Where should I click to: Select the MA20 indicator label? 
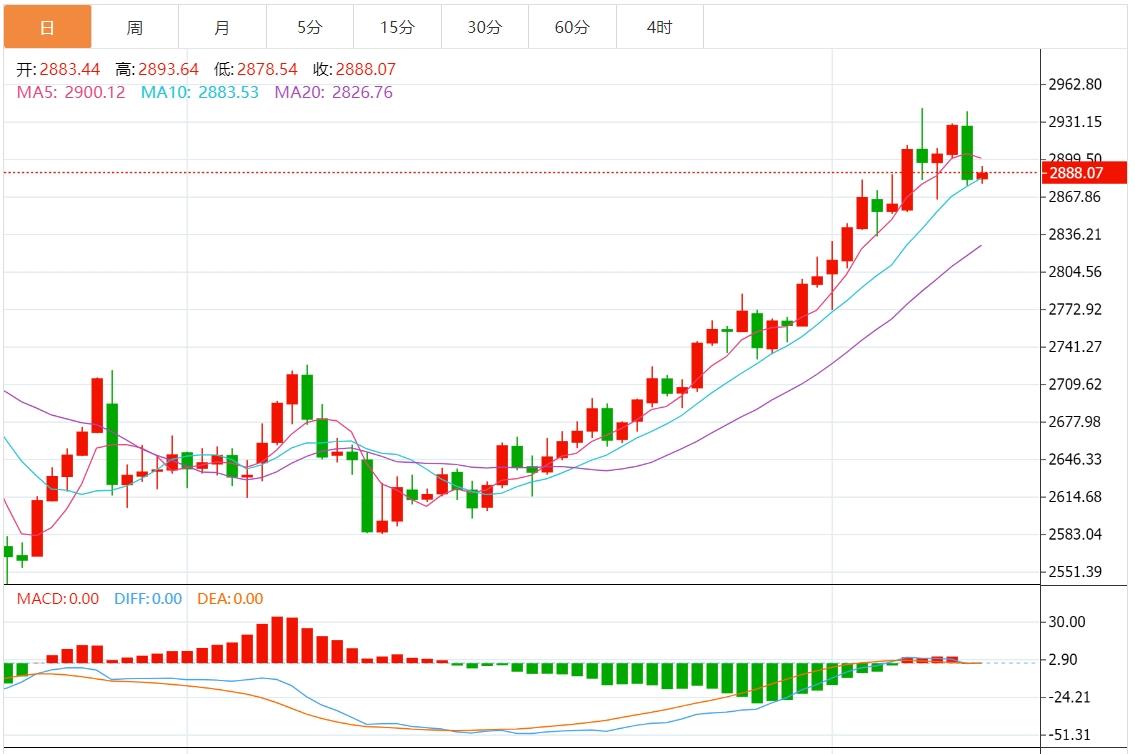[333, 92]
